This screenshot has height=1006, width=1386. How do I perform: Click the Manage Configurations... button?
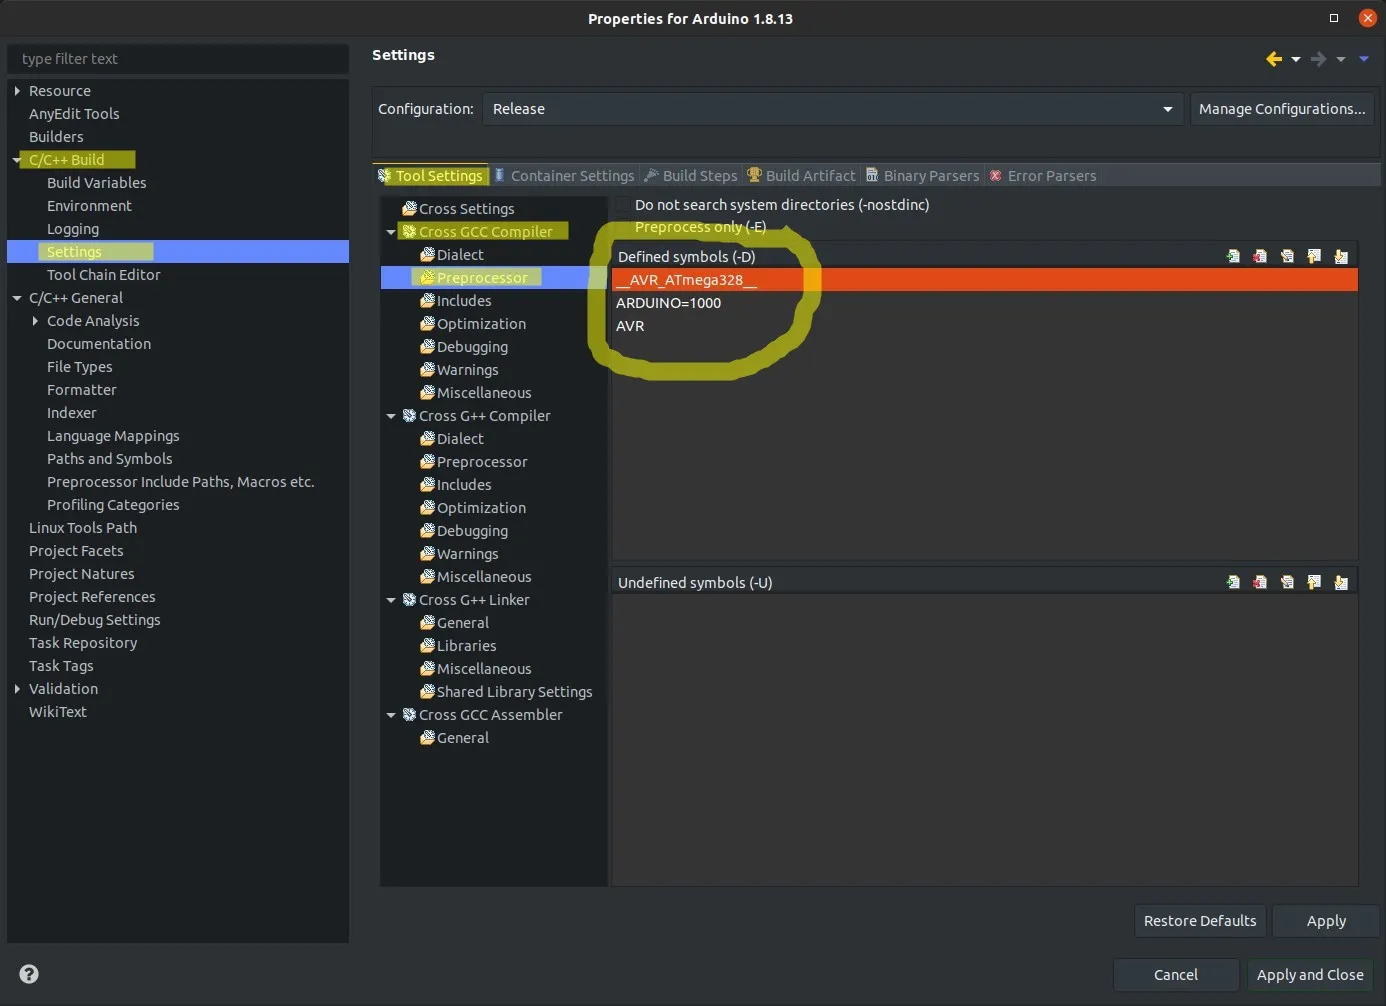(1282, 109)
